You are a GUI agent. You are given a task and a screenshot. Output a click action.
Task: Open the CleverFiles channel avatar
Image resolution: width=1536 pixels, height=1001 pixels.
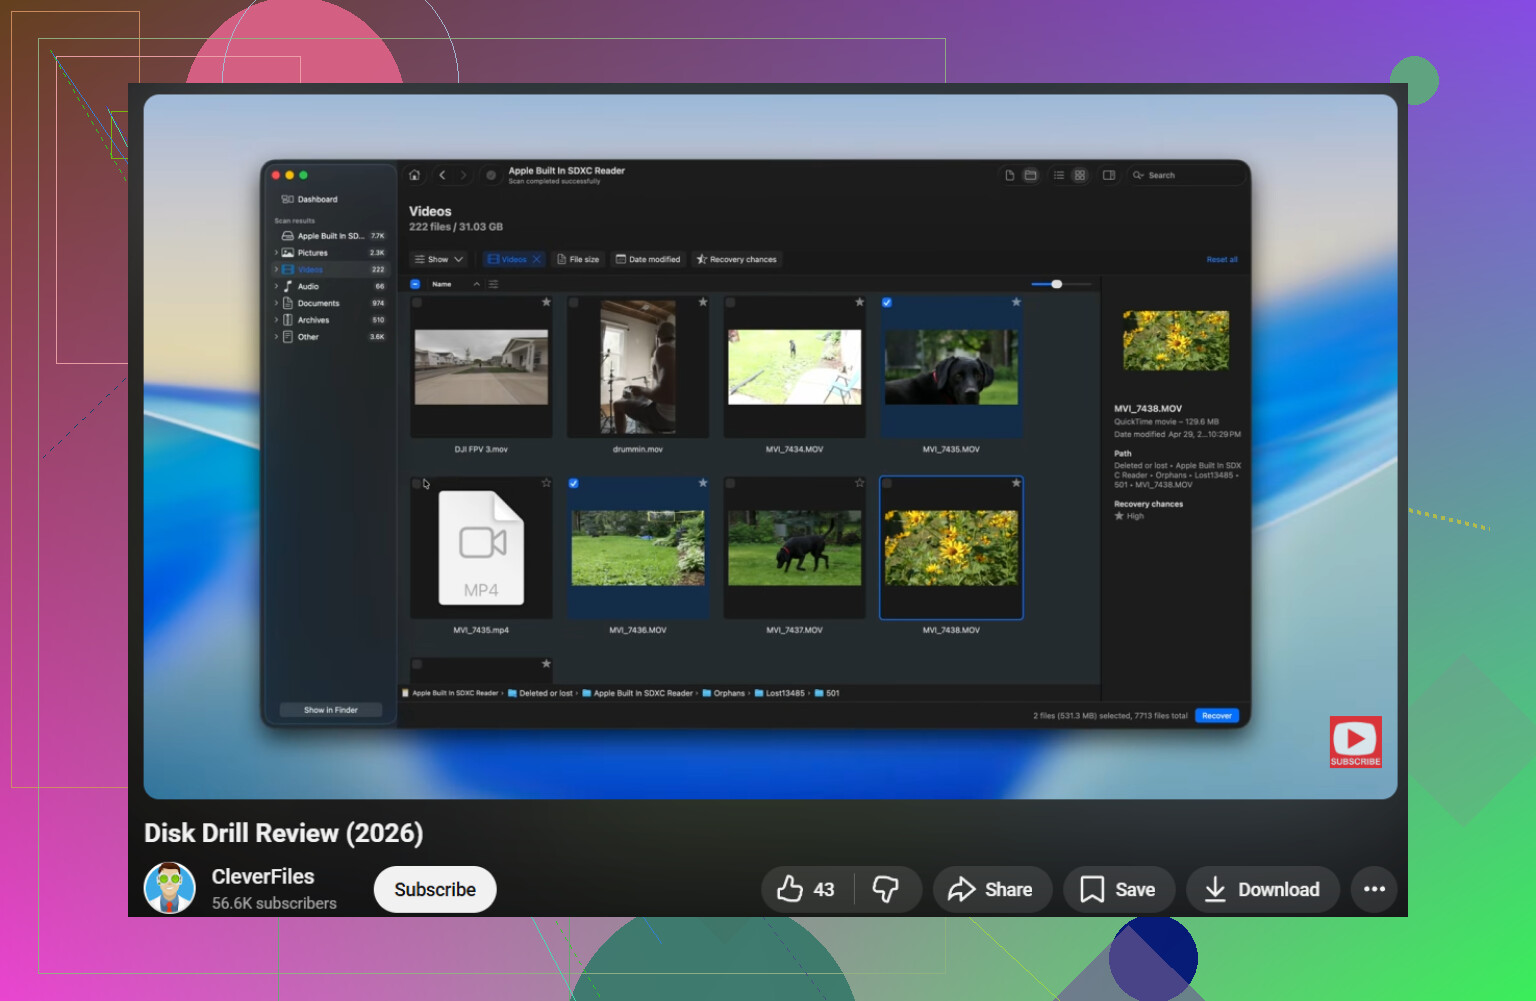click(x=170, y=888)
